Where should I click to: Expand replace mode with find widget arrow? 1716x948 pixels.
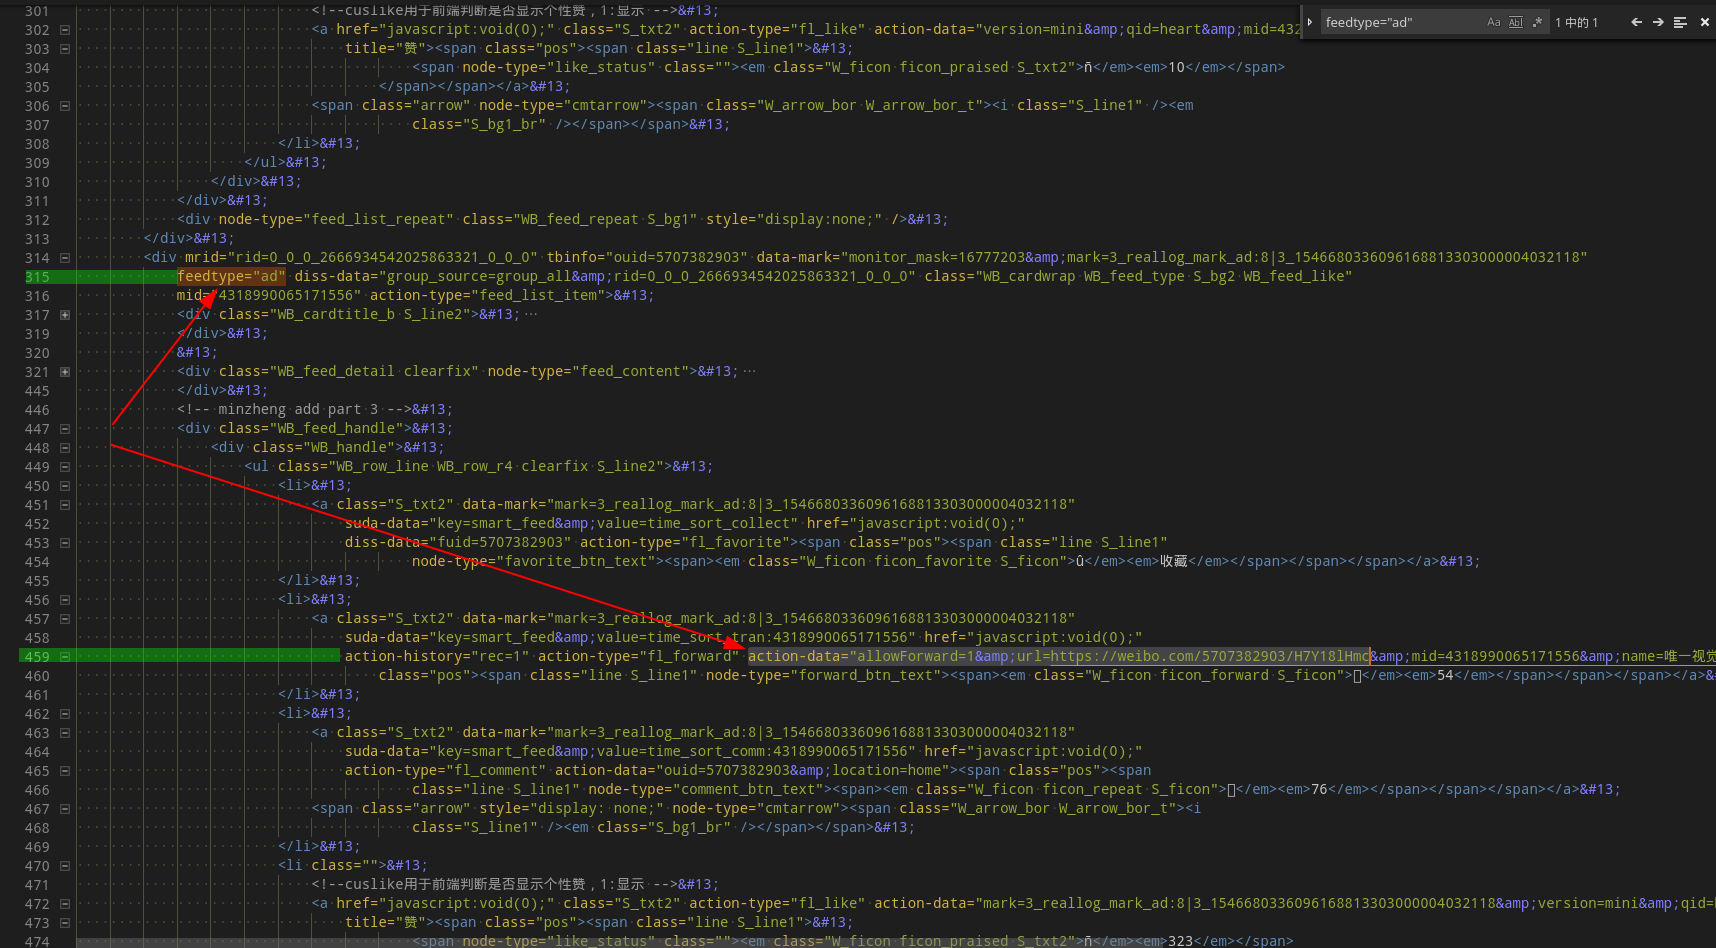pyautogui.click(x=1310, y=22)
